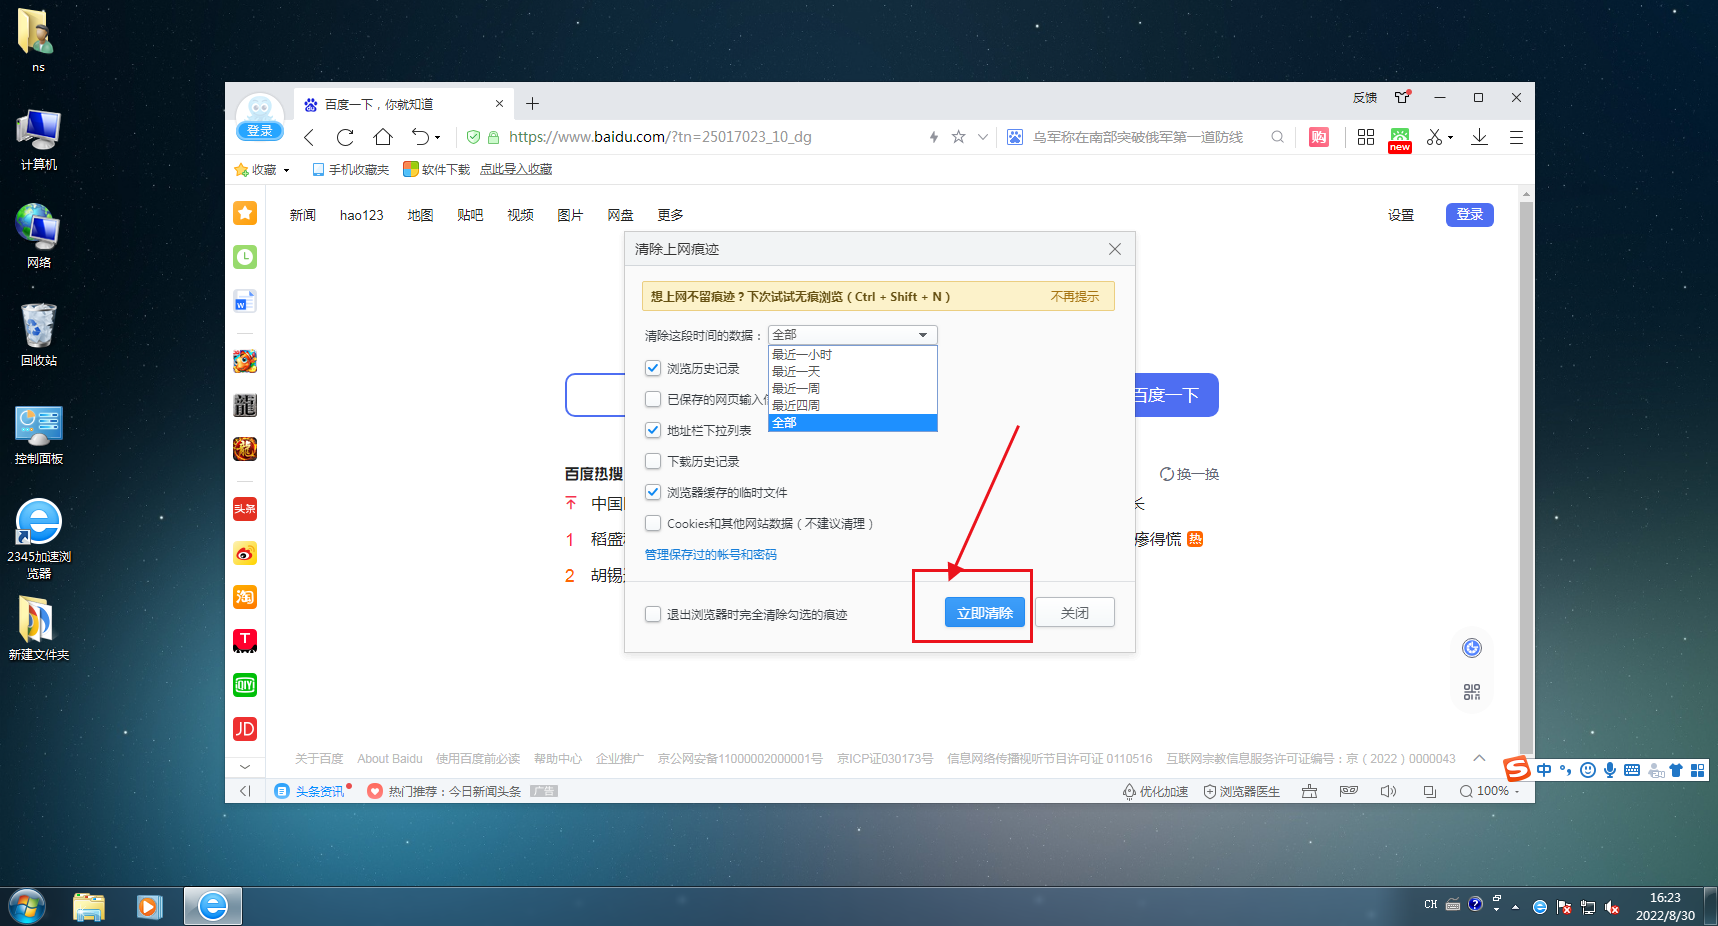The height and width of the screenshot is (926, 1718).
Task: Open the screenshot scissors tool
Action: (1435, 137)
